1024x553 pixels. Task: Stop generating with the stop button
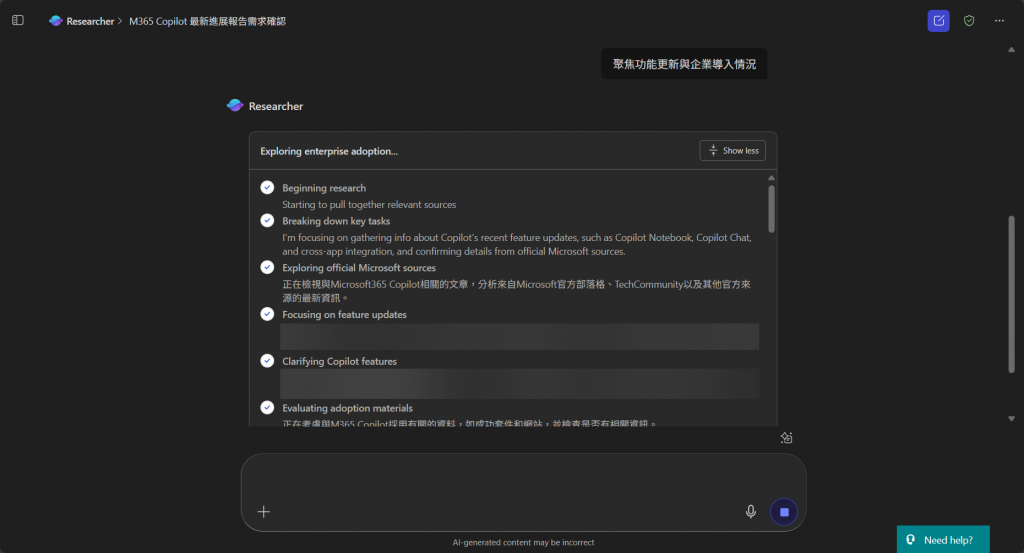784,512
